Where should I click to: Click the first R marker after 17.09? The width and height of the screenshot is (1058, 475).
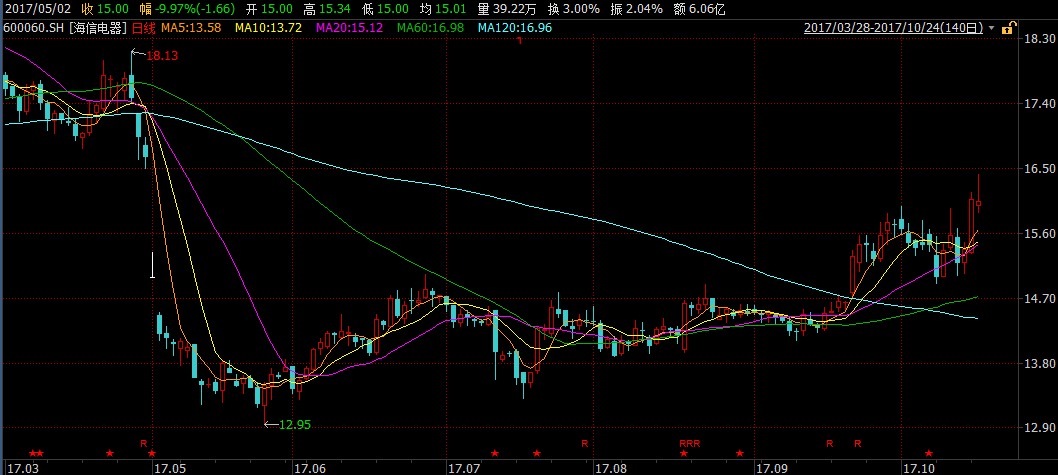coord(830,443)
